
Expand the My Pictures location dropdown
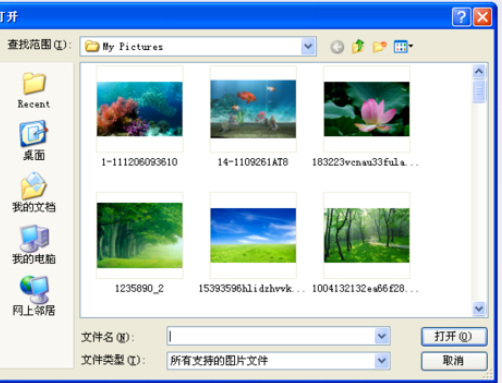click(x=308, y=46)
